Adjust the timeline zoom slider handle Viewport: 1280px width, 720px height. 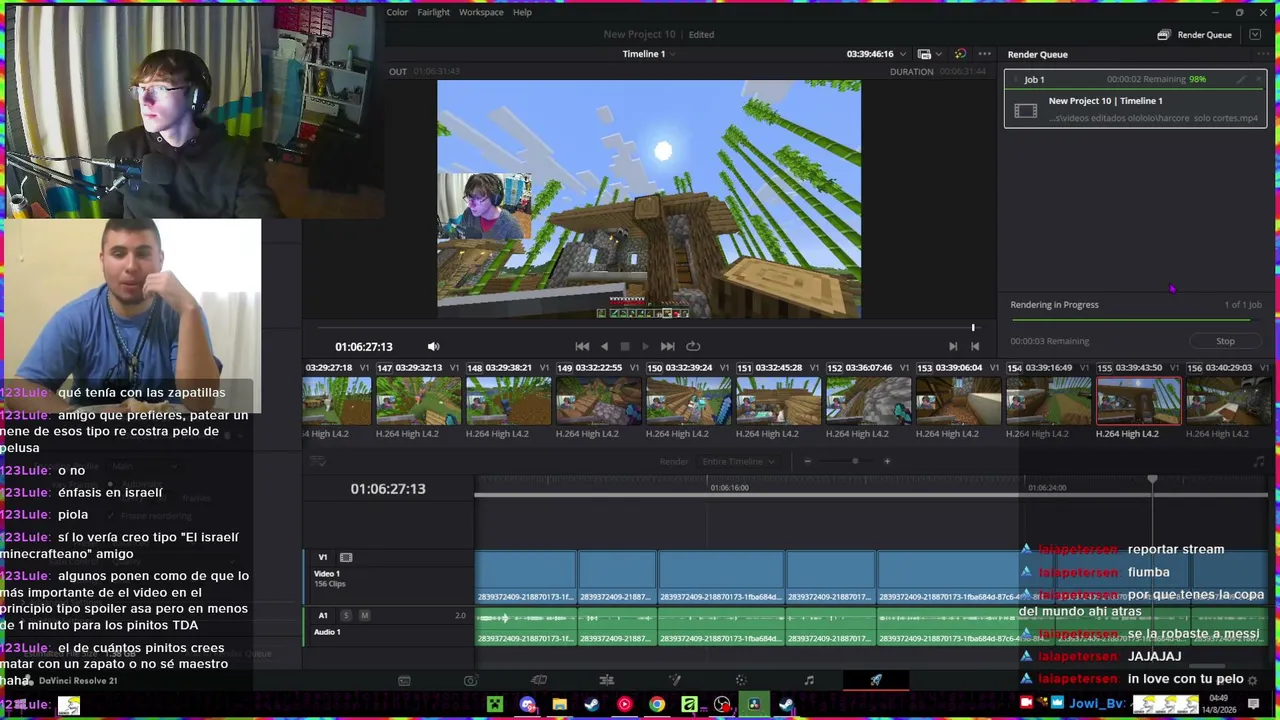(855, 461)
